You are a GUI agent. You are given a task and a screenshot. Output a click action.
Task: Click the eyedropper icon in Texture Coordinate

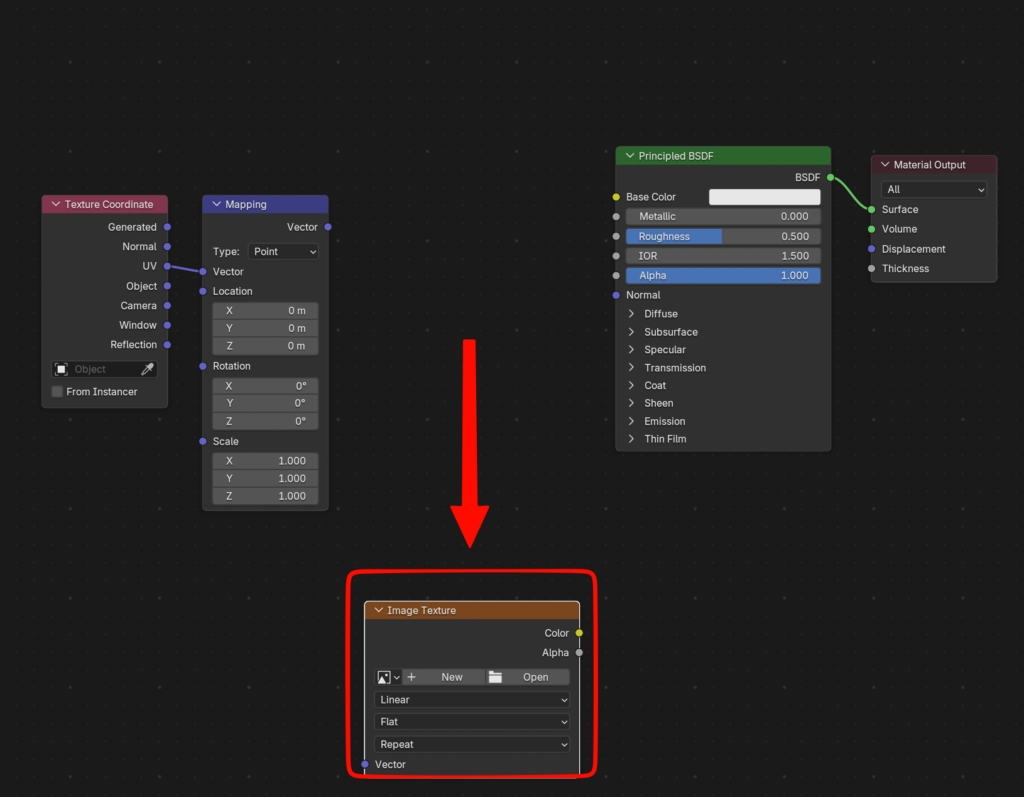click(147, 369)
